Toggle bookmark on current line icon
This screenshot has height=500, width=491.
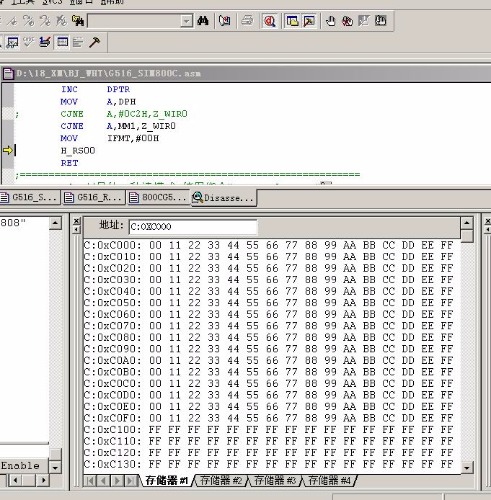(x=12, y=21)
